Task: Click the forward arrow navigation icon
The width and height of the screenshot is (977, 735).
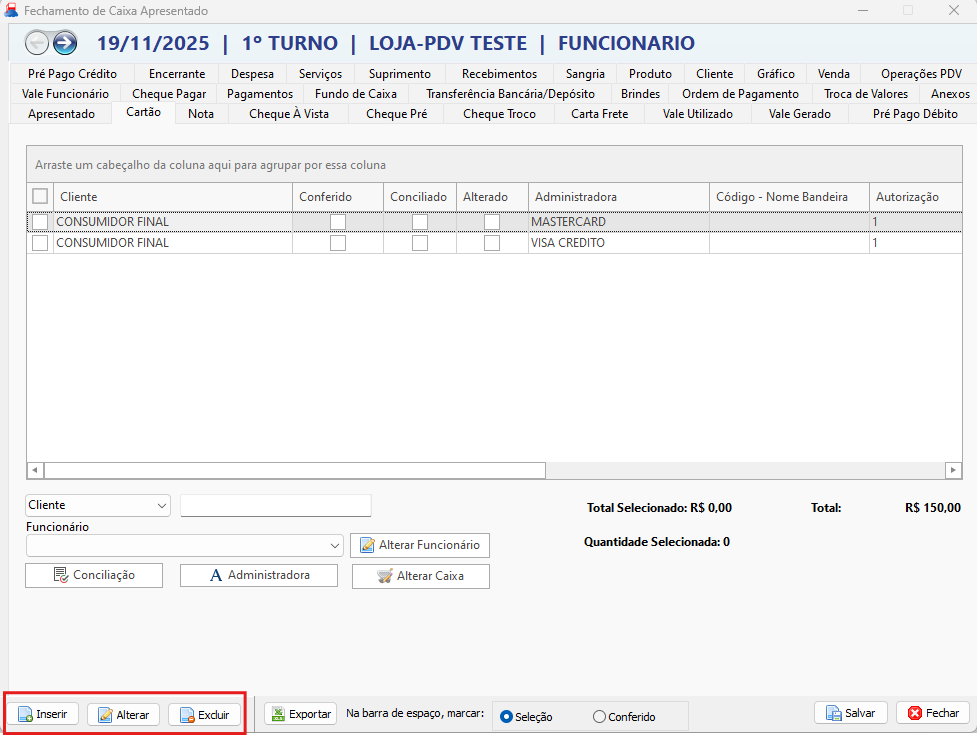Action: point(65,43)
